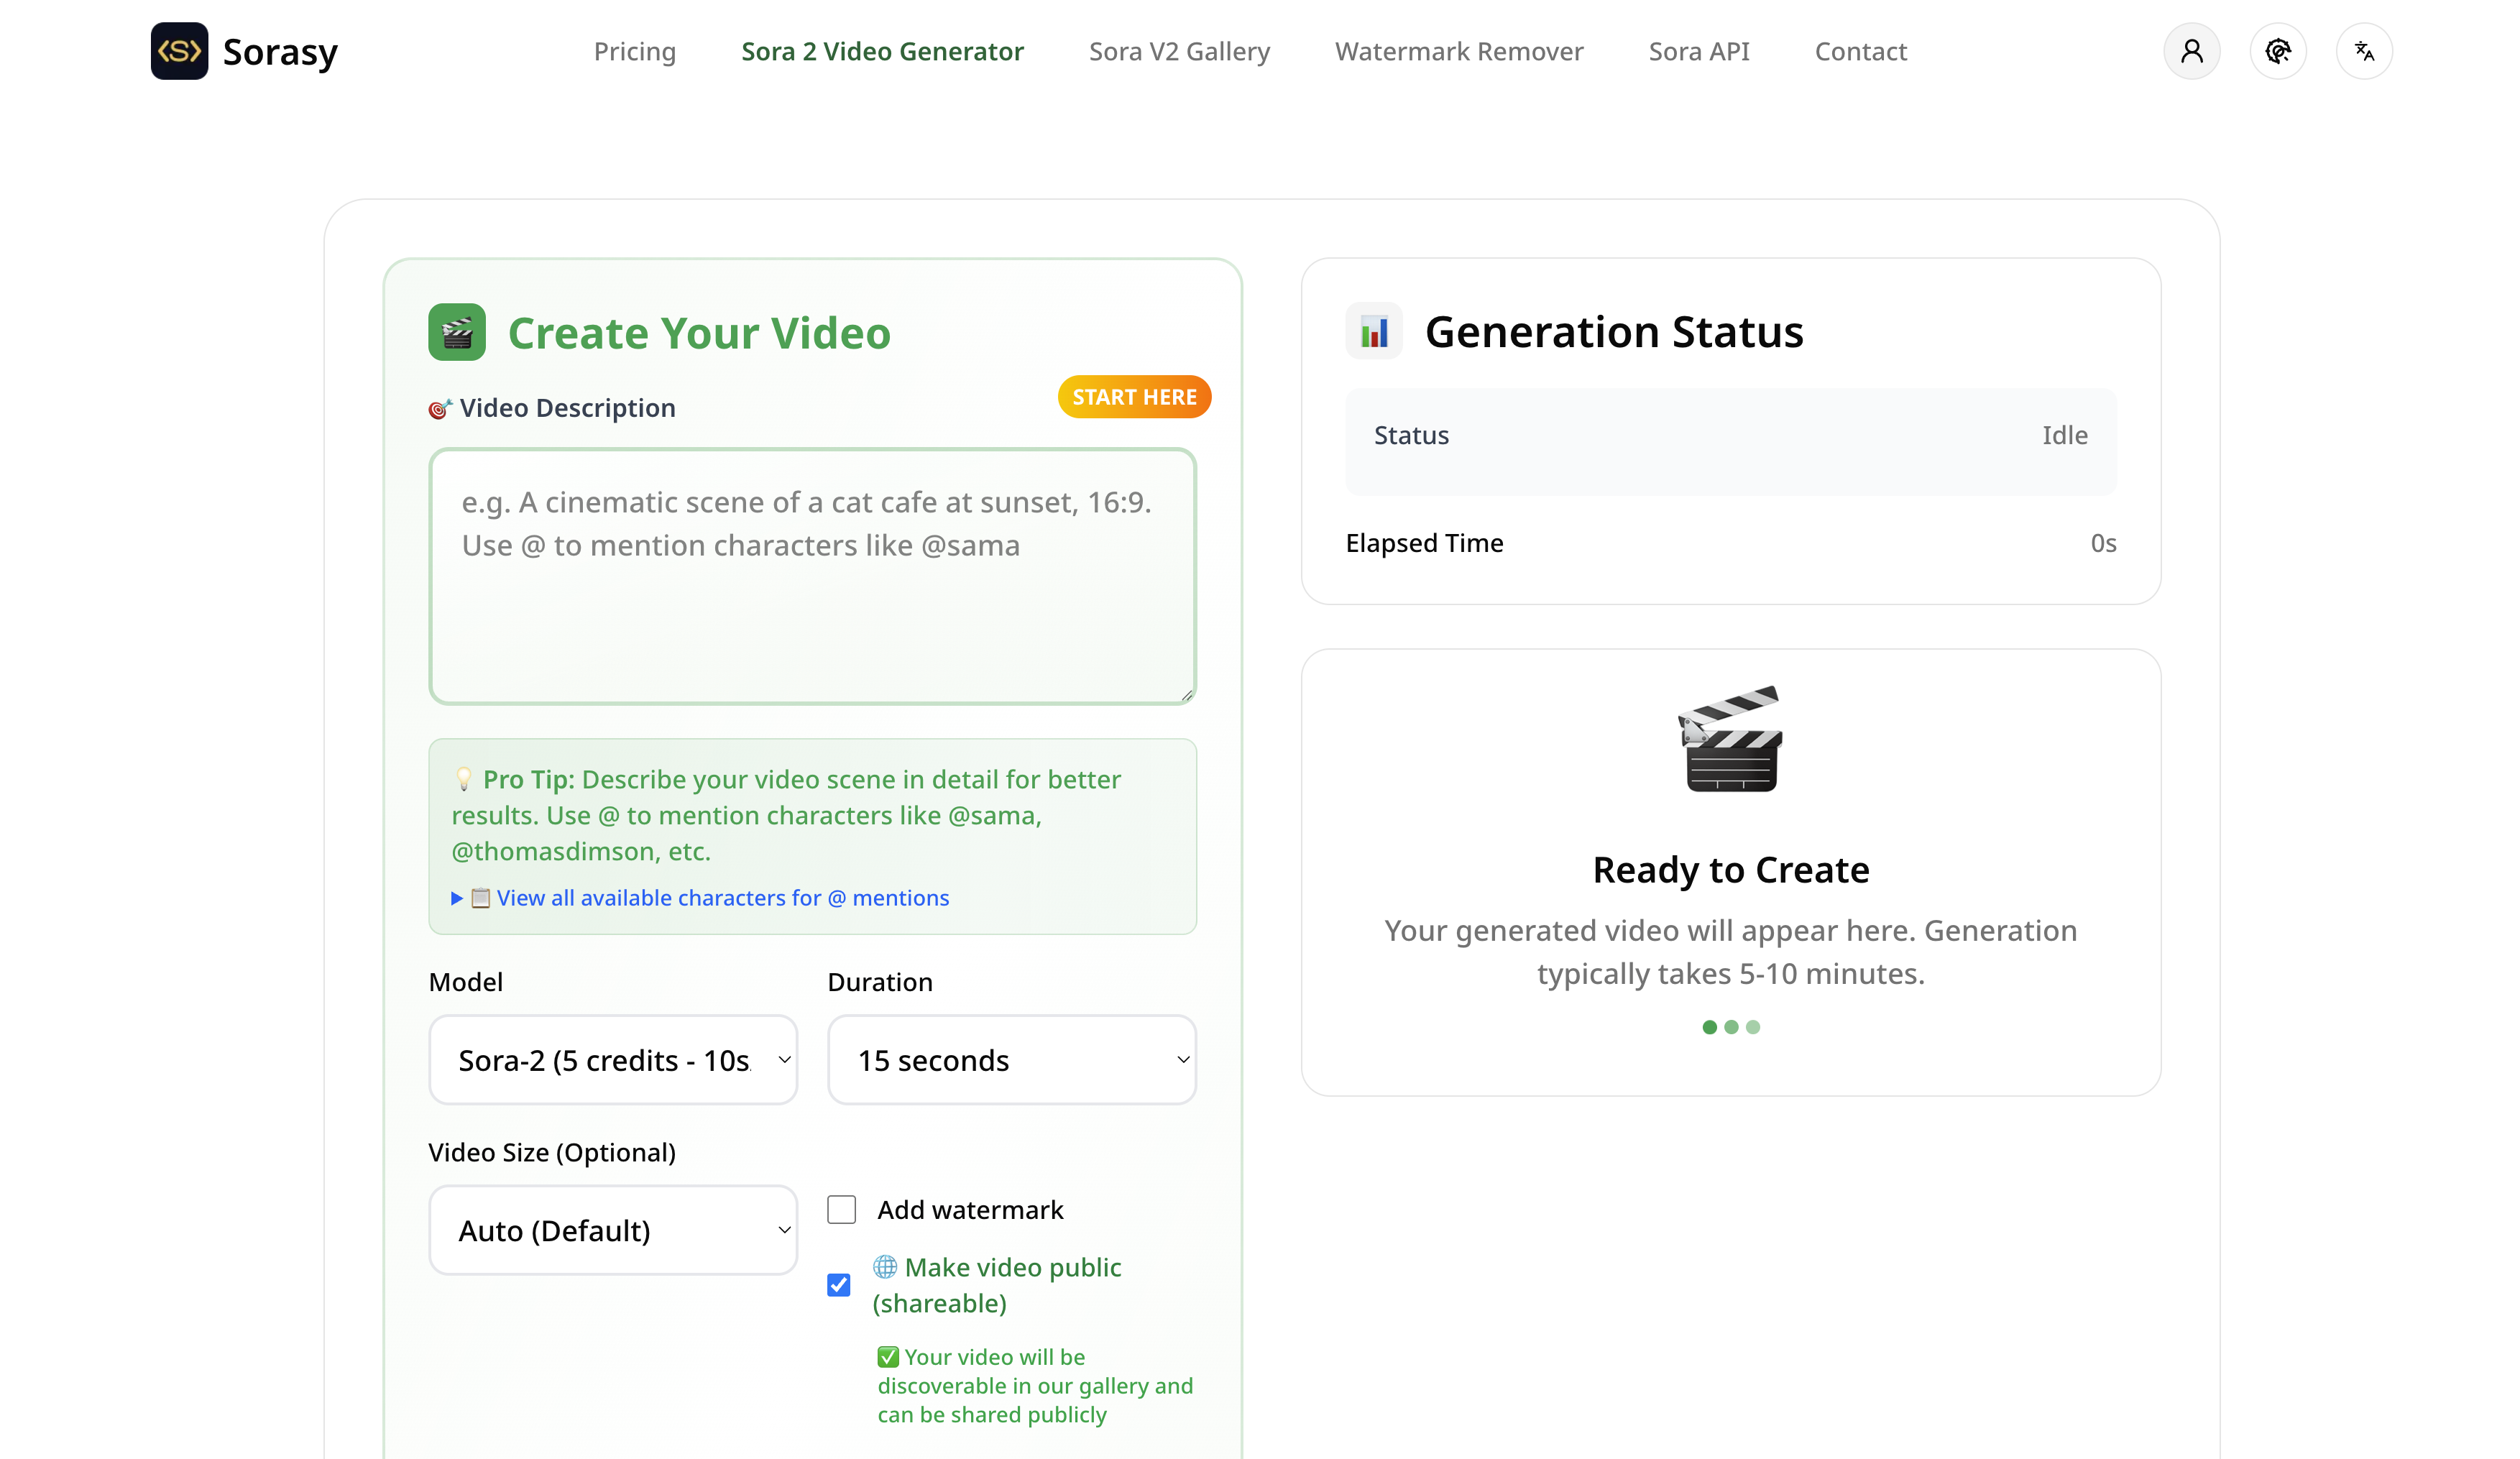Open the language translation icon
The image size is (2520, 1459).
pos(2363,51)
